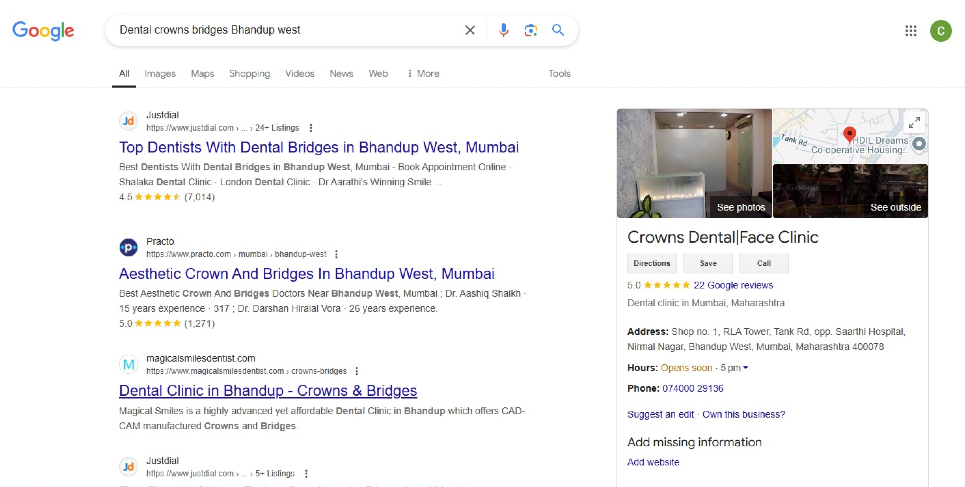
Task: Select the All results tab
Action: click(x=124, y=73)
